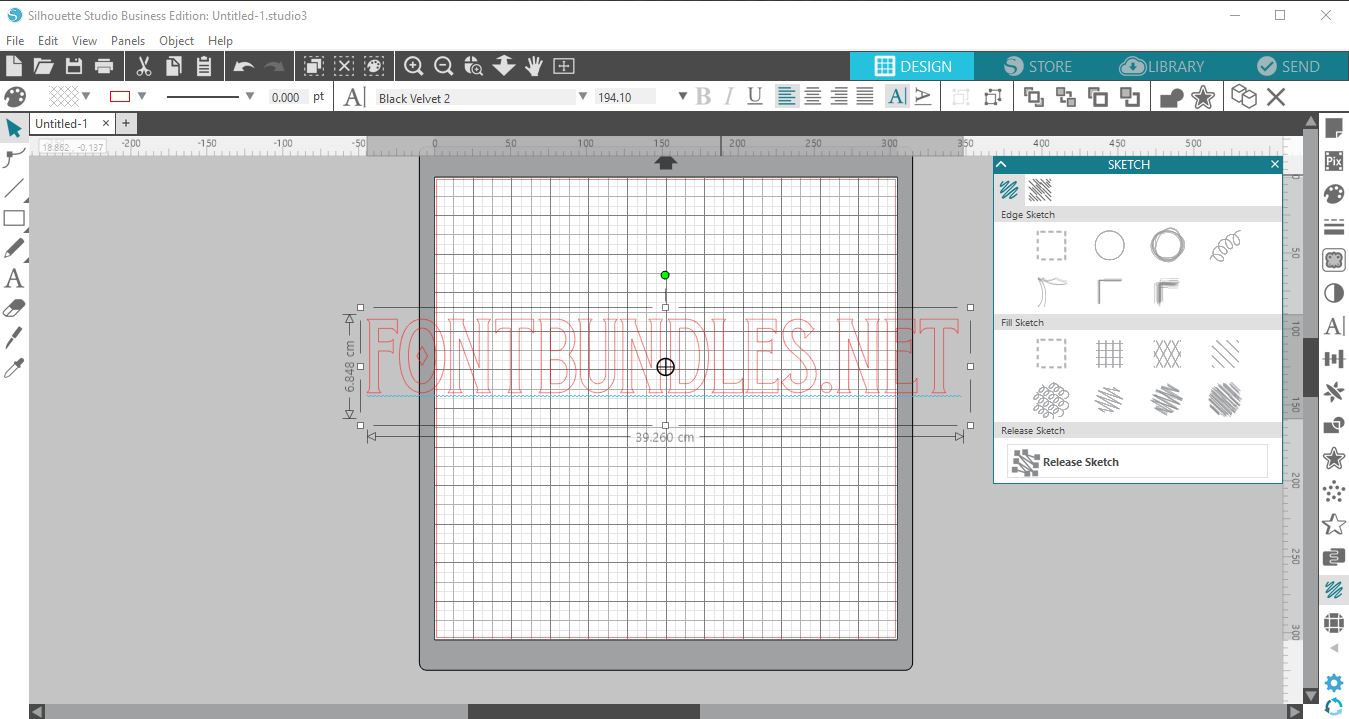
Task: Select curly loops fill sketch
Action: [x=1051, y=400]
